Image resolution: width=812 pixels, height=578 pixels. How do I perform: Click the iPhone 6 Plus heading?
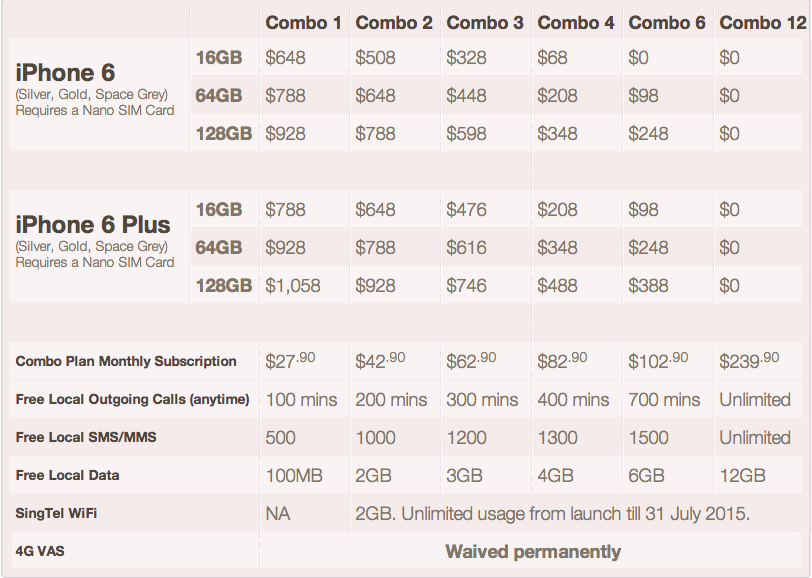(93, 225)
